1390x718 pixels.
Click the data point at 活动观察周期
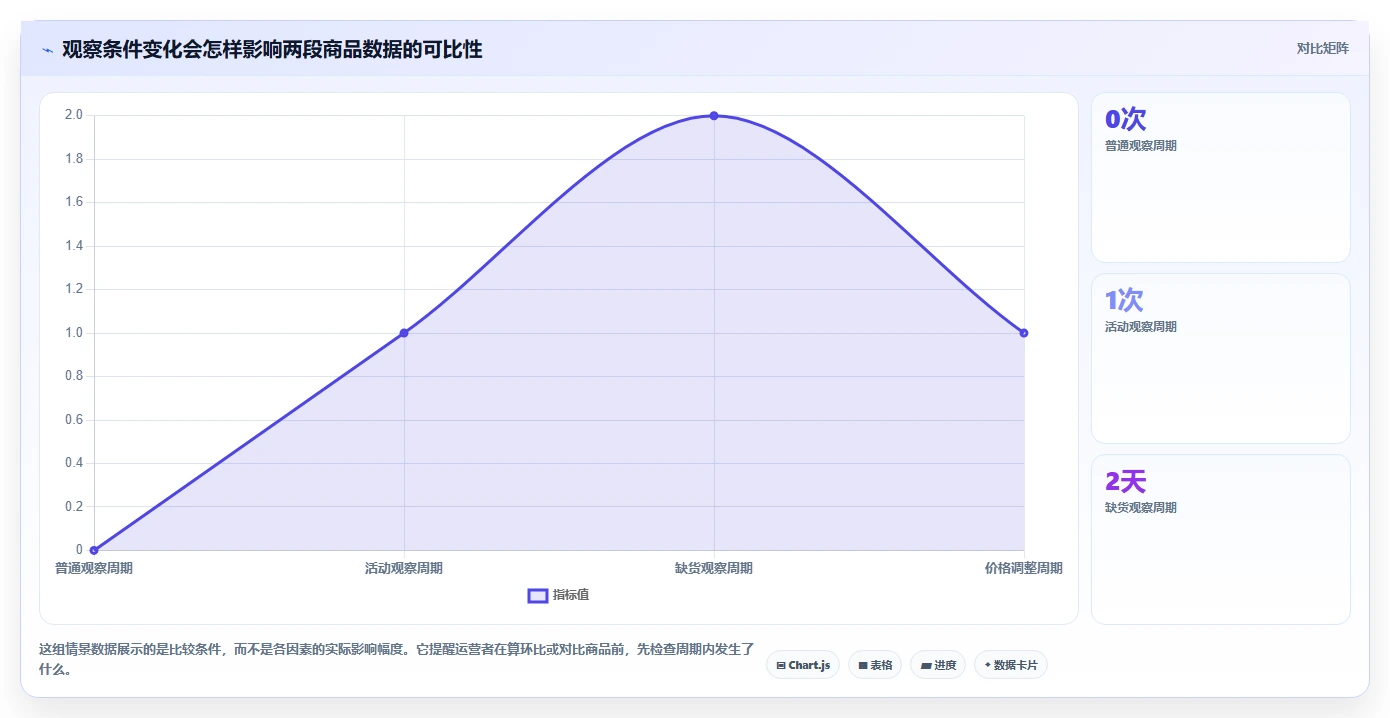click(x=404, y=333)
